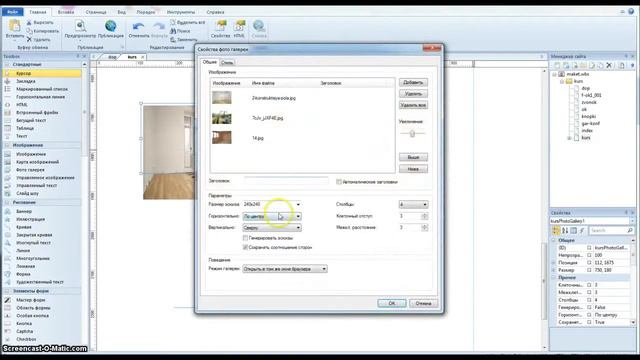Click the Ссылка link icon in ribbon
This screenshot has height=360, width=640.
(259, 26)
